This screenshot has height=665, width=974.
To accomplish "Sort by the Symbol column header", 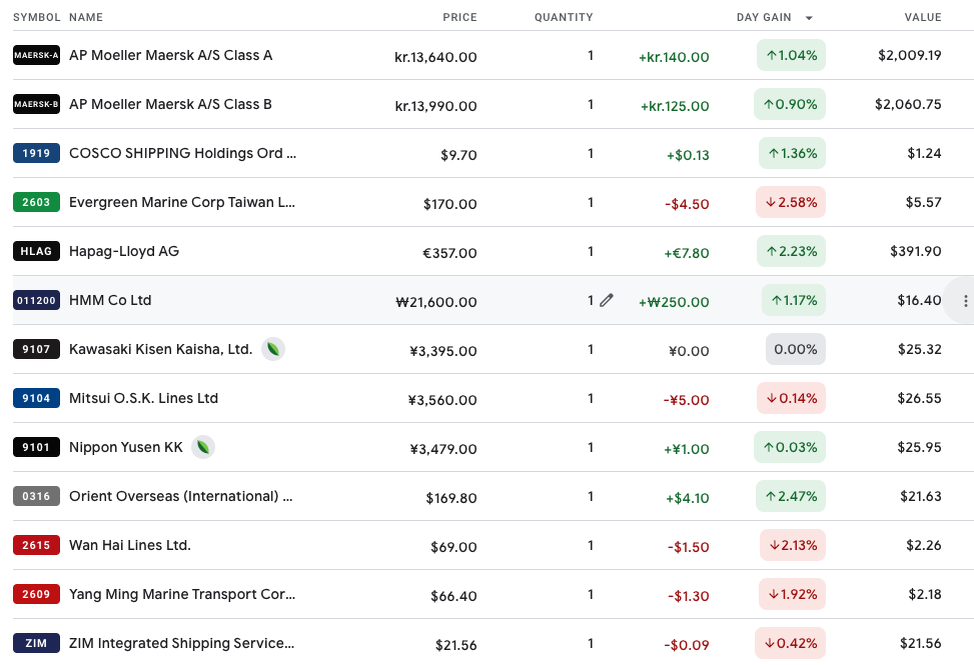I will (x=37, y=17).
